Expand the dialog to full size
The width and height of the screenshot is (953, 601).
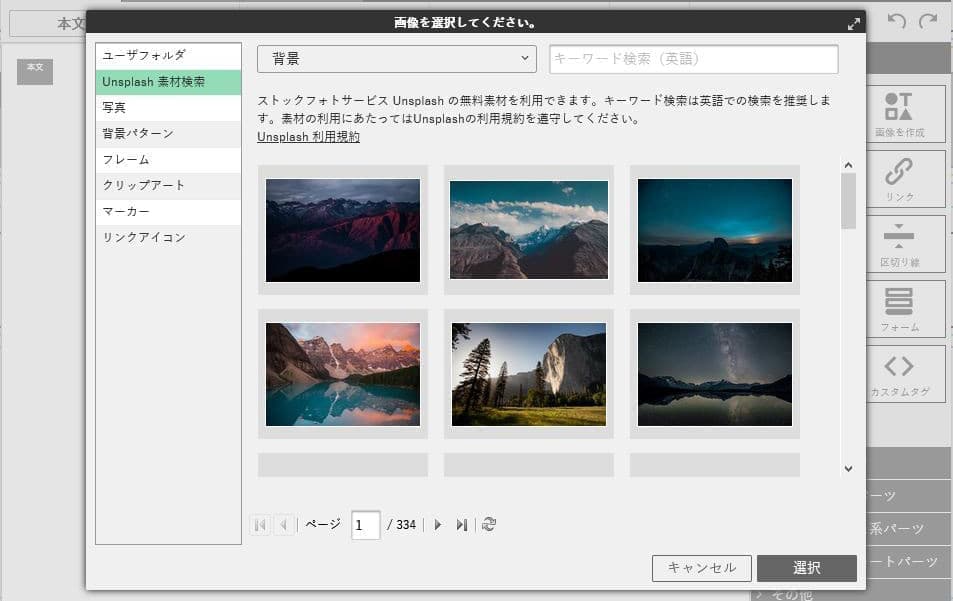pos(853,23)
